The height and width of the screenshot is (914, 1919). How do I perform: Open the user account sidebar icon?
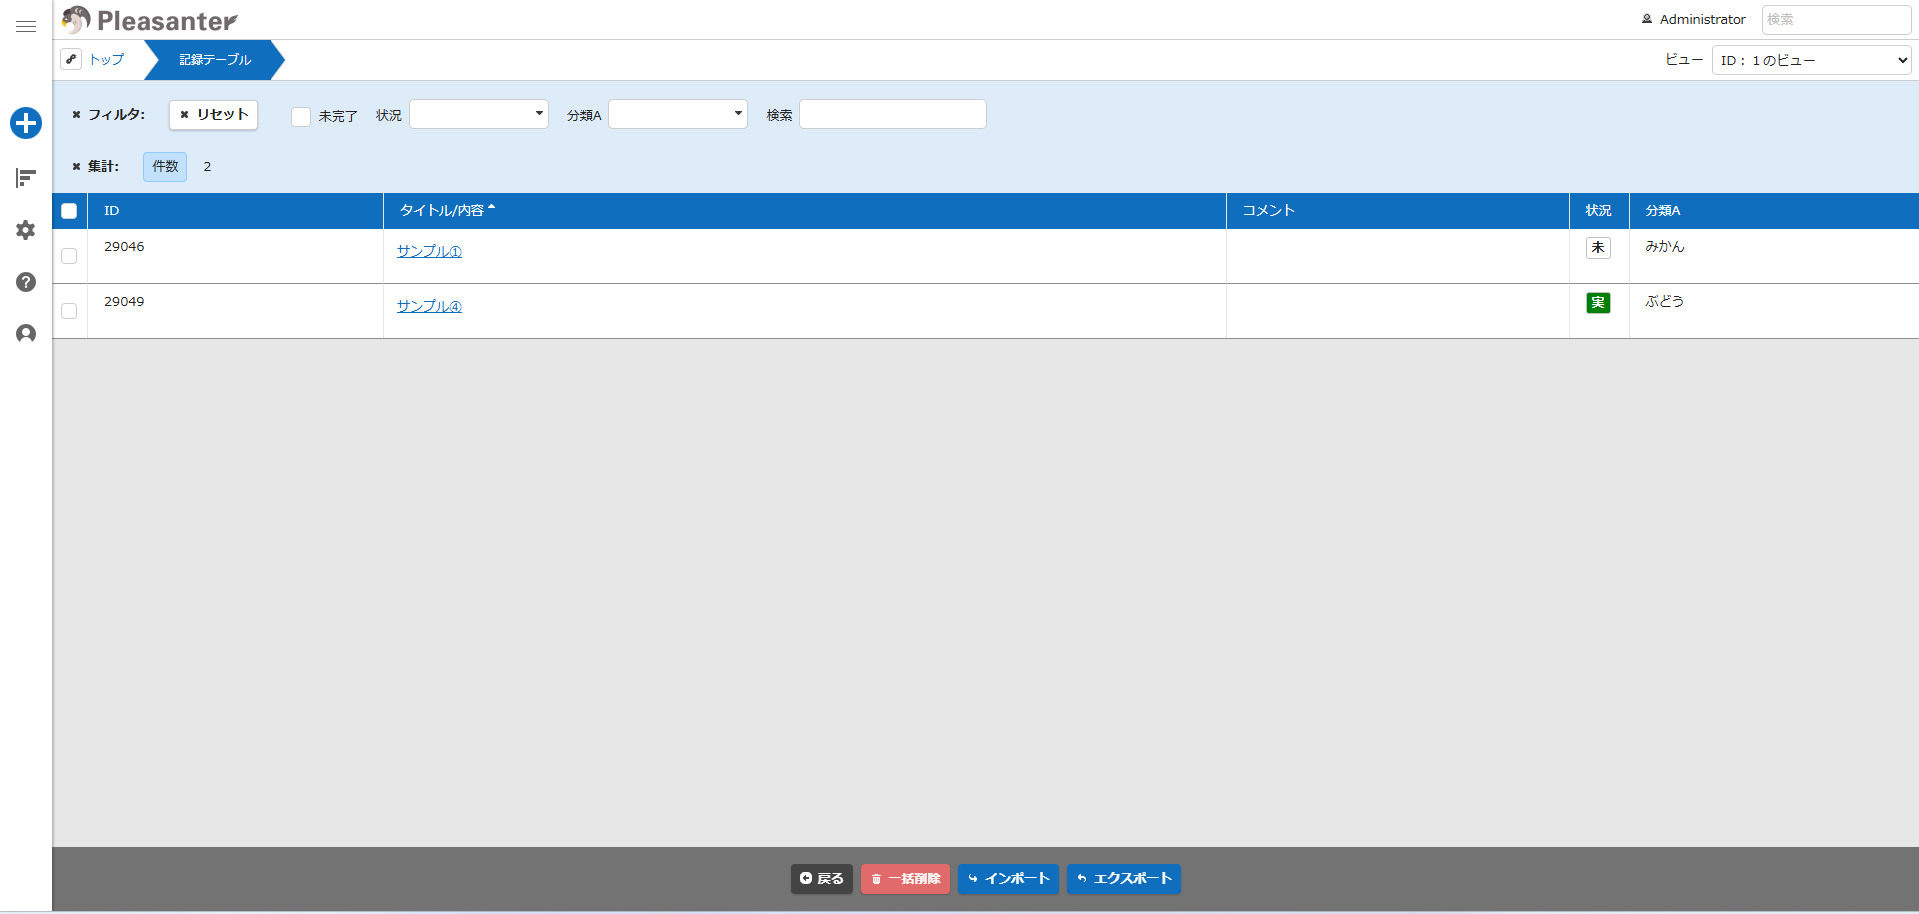(26, 334)
